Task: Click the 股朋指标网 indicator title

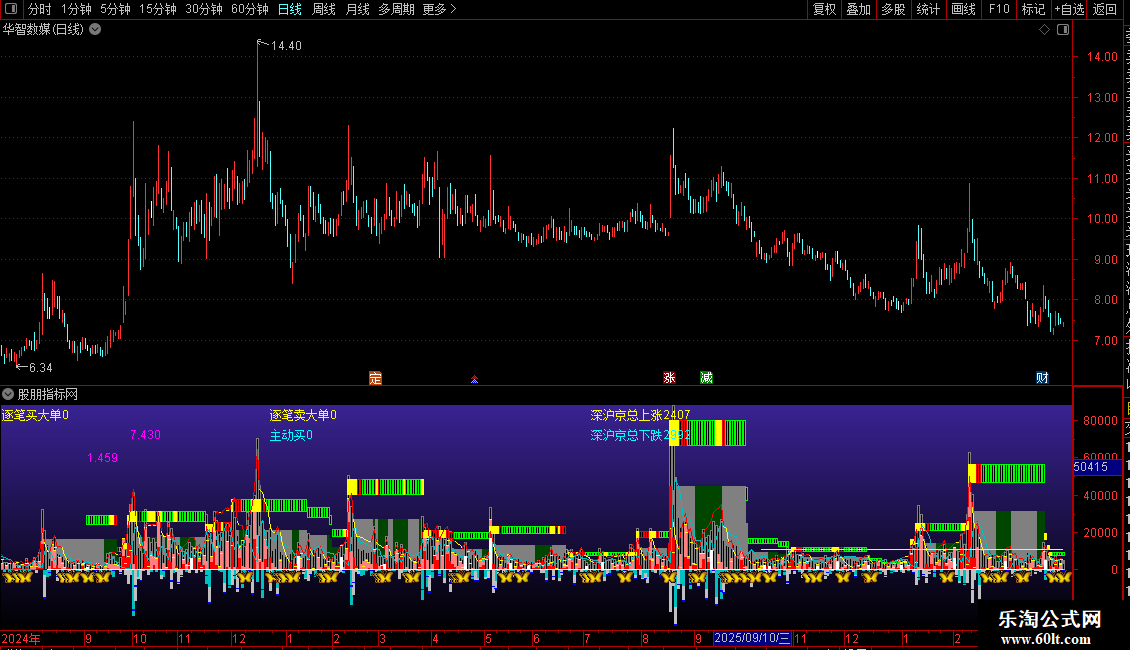Action: pos(48,394)
